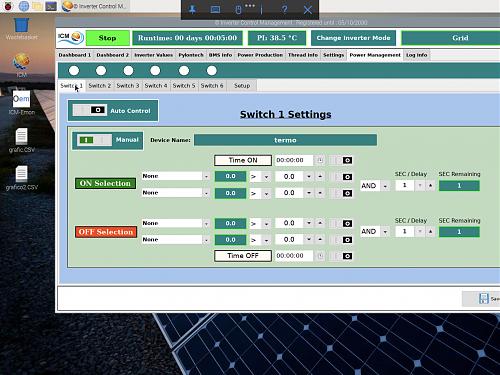Screen dimensions: 500x375
Task: Switch to the Switch 2 tab
Action: (x=99, y=86)
